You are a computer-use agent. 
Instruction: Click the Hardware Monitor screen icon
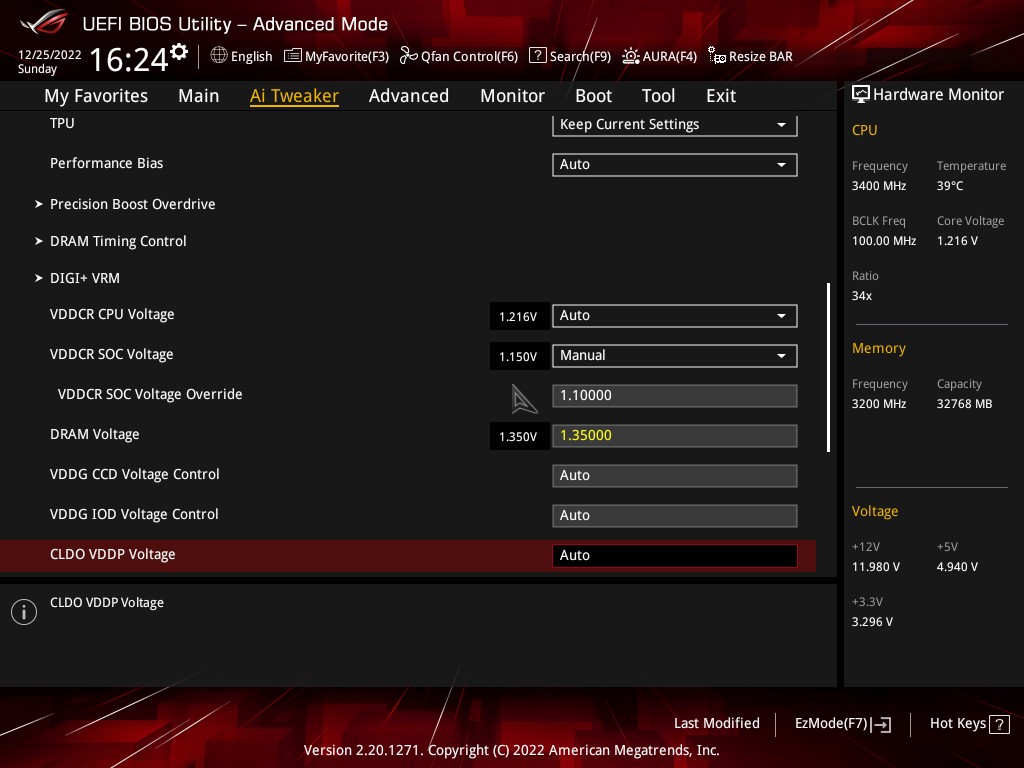[861, 94]
